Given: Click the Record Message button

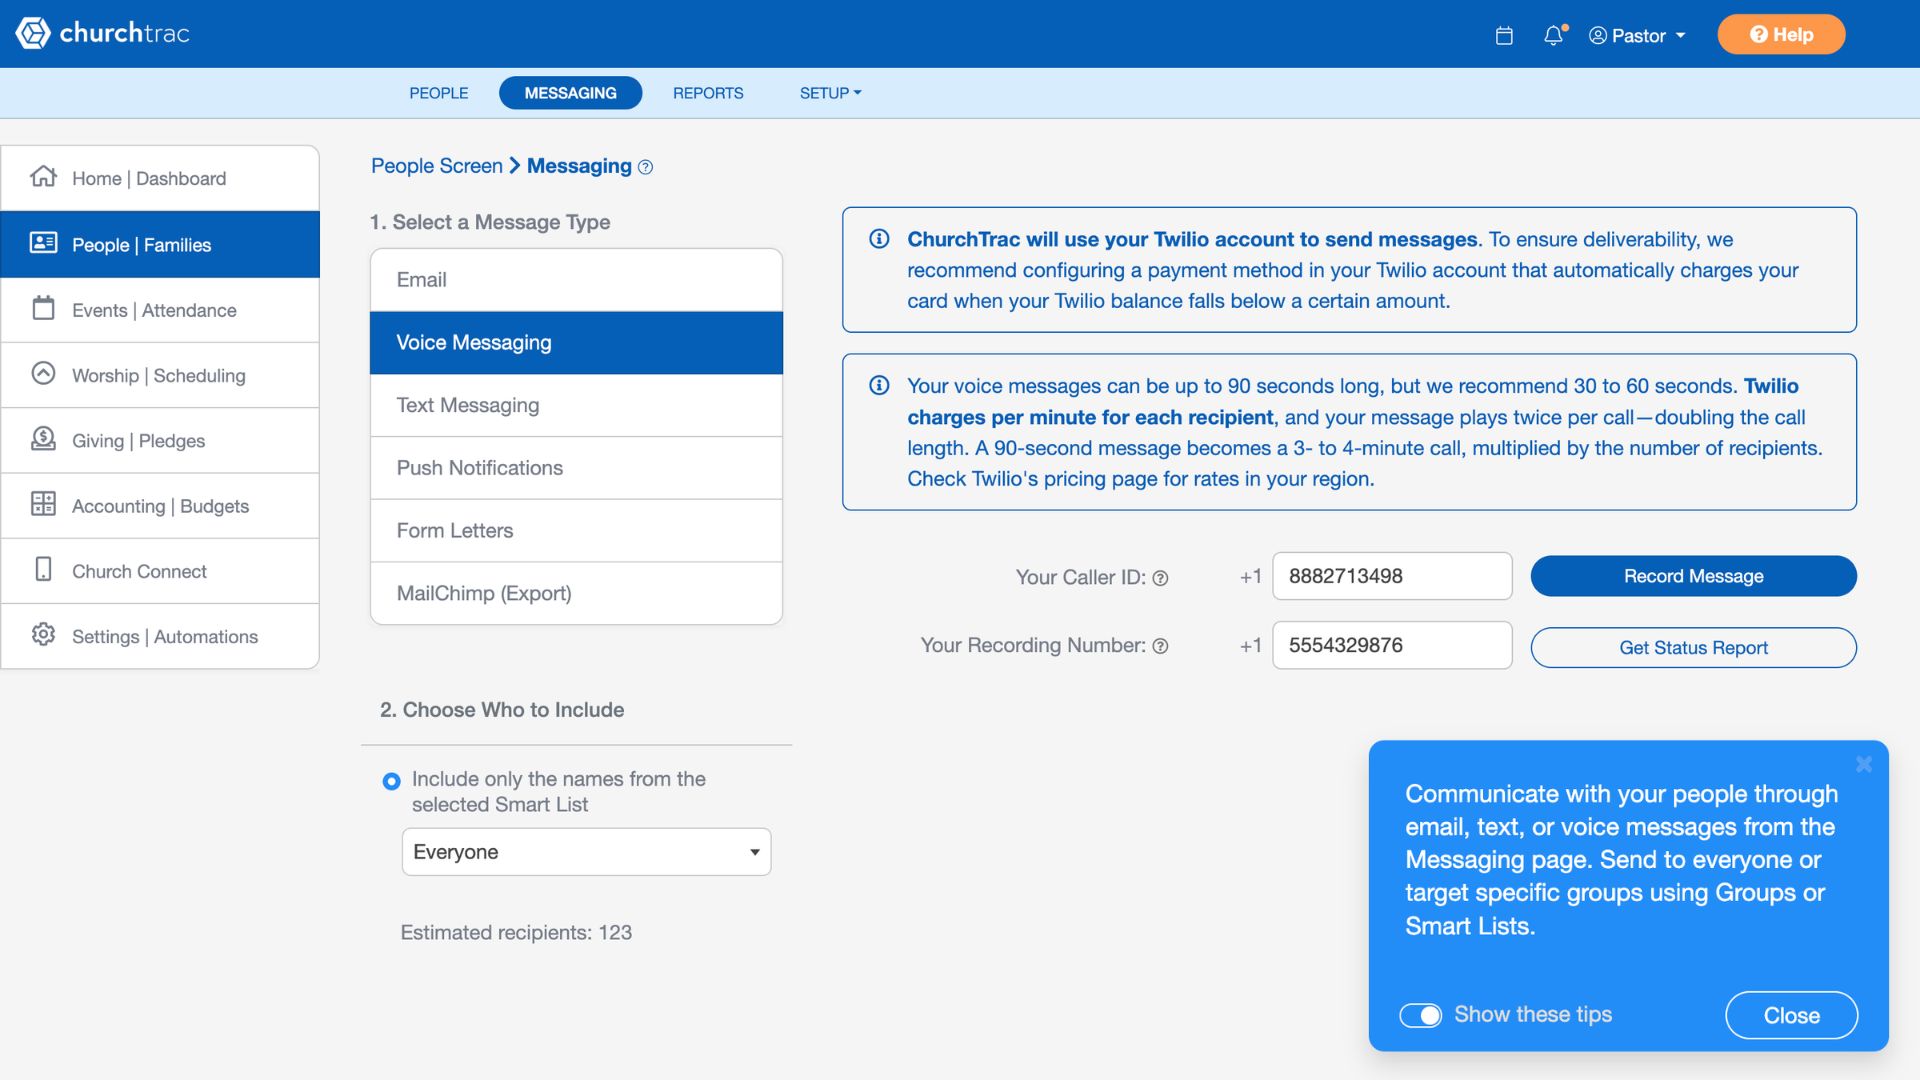Looking at the screenshot, I should coord(1693,576).
